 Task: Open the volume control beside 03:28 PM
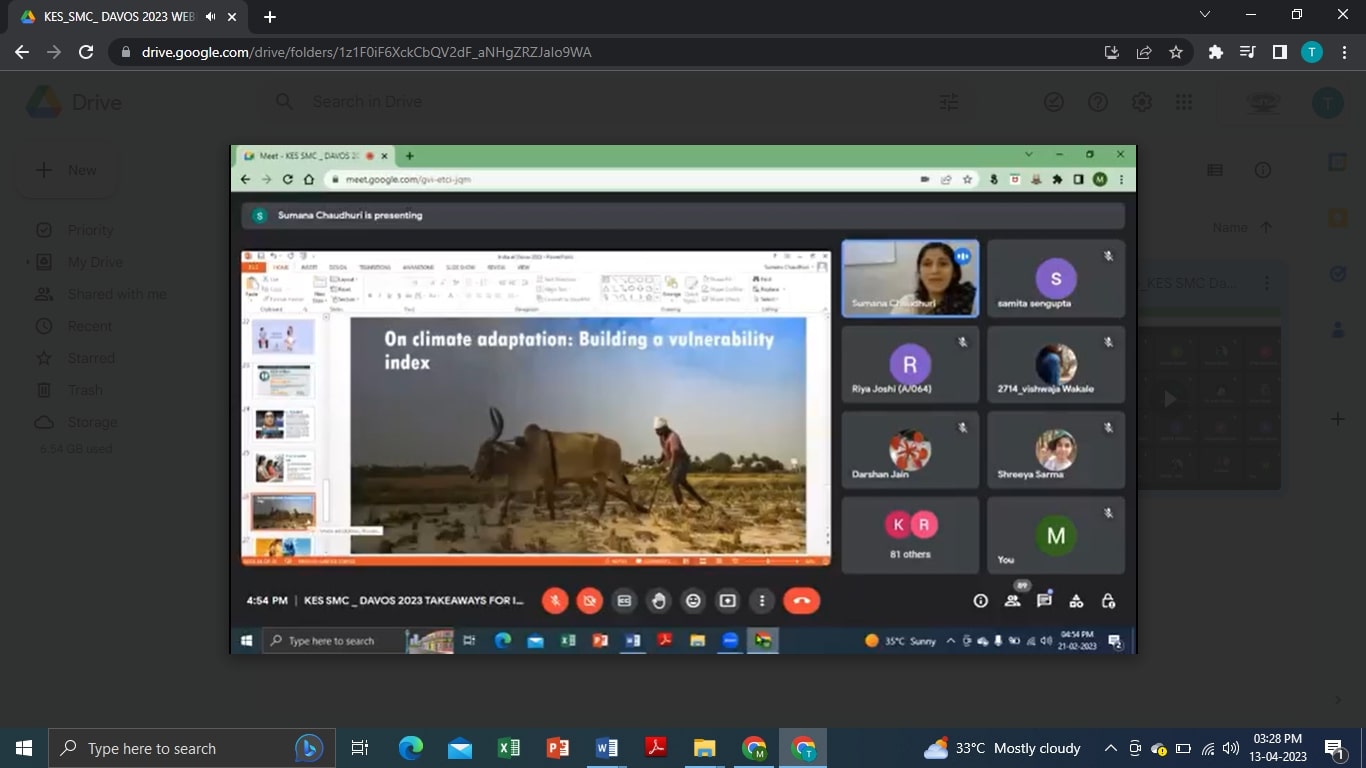click(1231, 748)
